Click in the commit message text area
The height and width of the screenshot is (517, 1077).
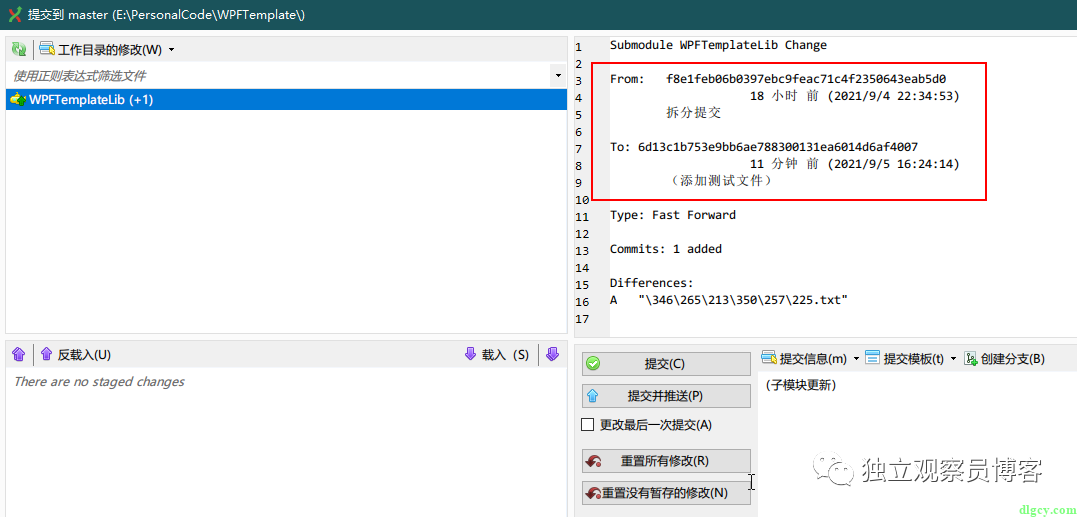click(917, 446)
